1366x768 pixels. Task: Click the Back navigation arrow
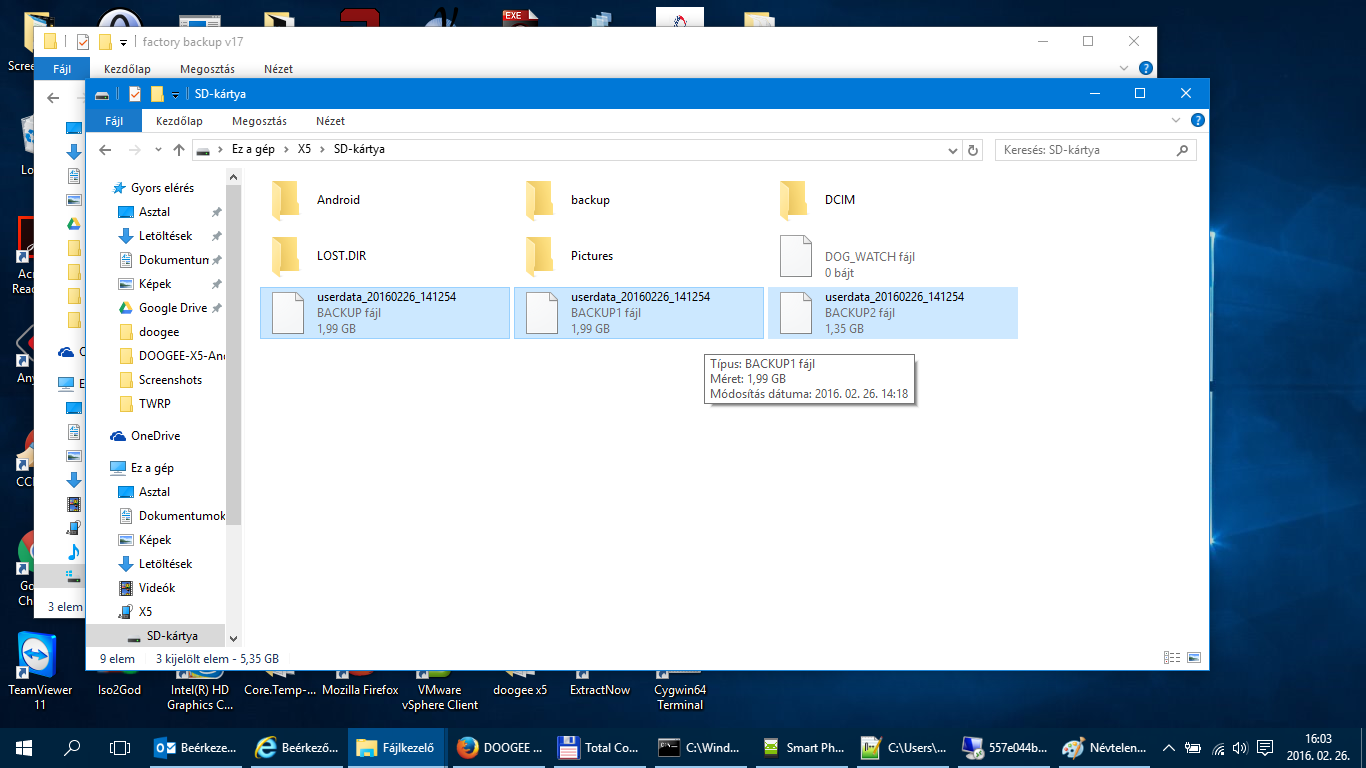tap(105, 150)
